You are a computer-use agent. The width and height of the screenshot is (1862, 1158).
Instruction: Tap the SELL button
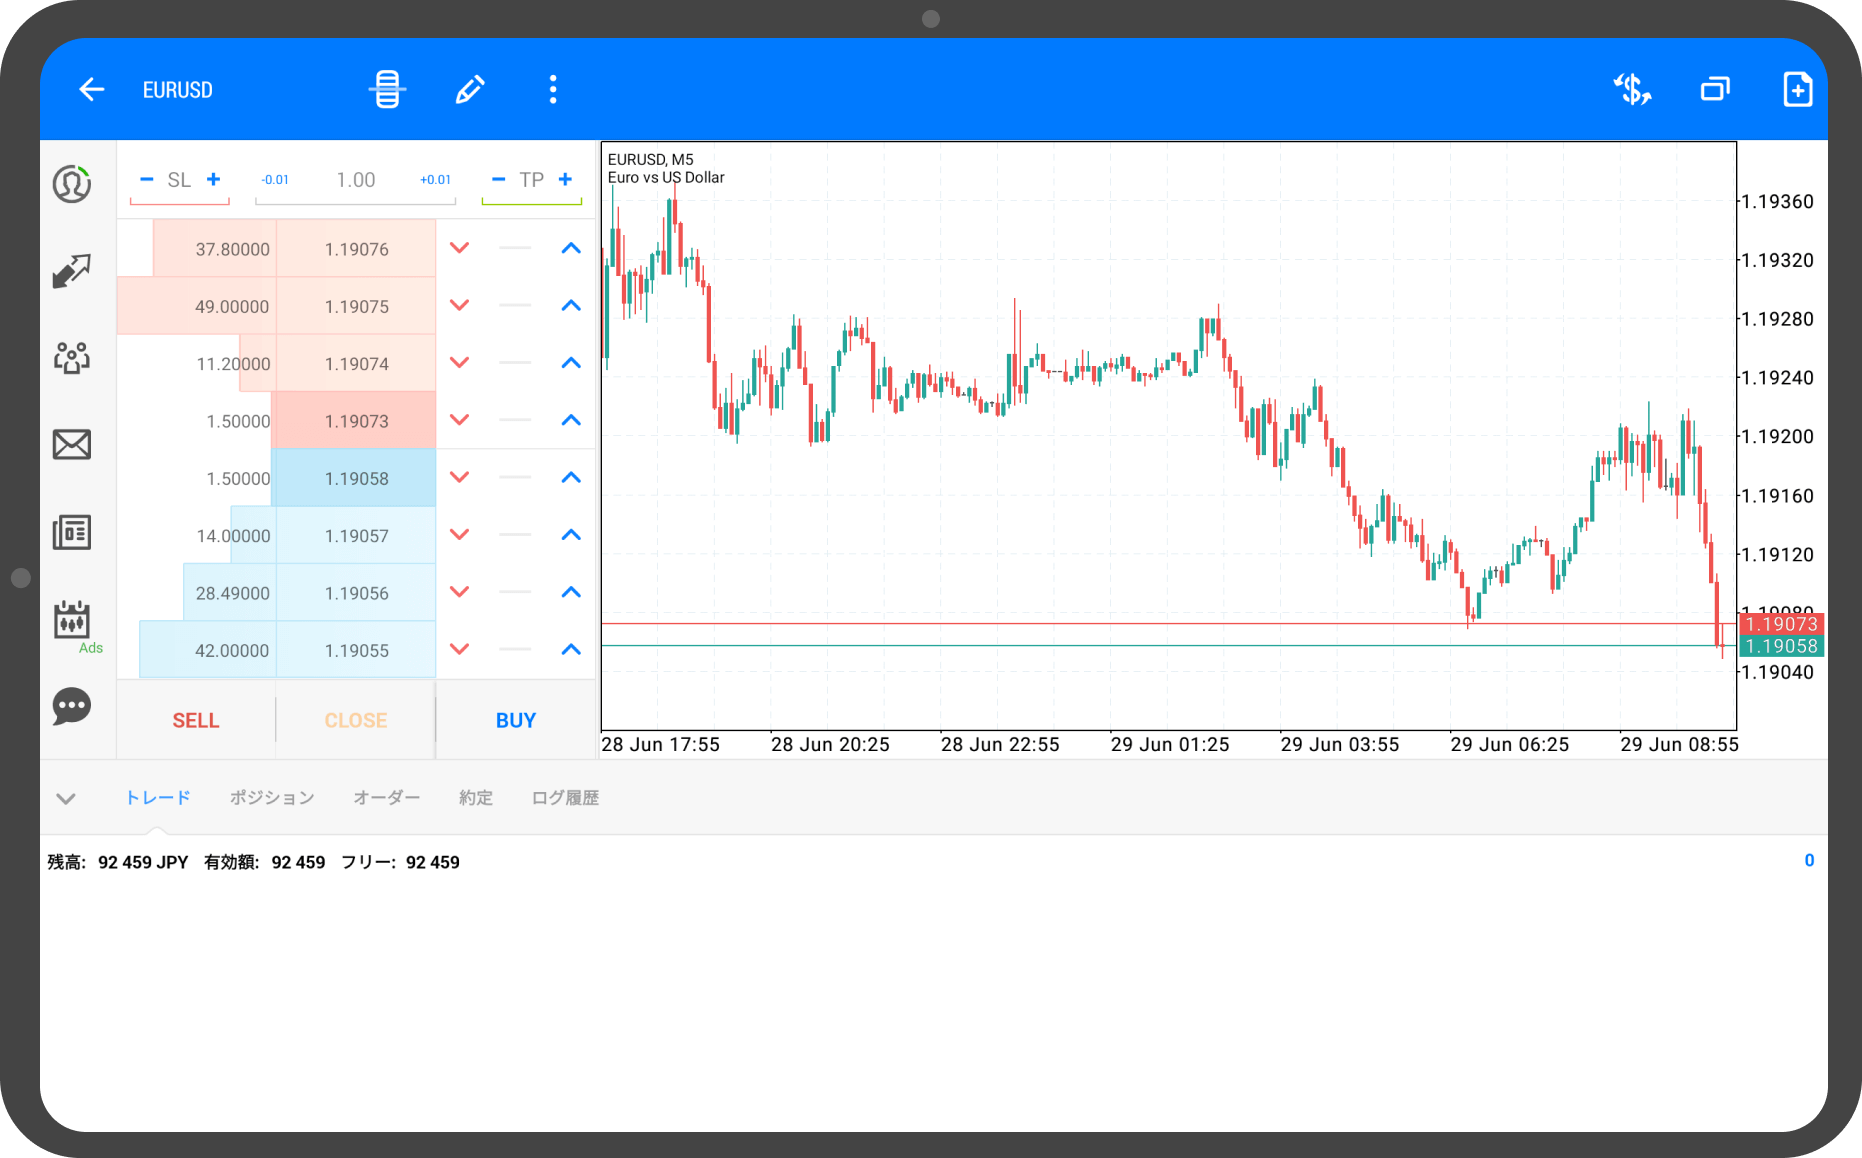click(x=196, y=720)
